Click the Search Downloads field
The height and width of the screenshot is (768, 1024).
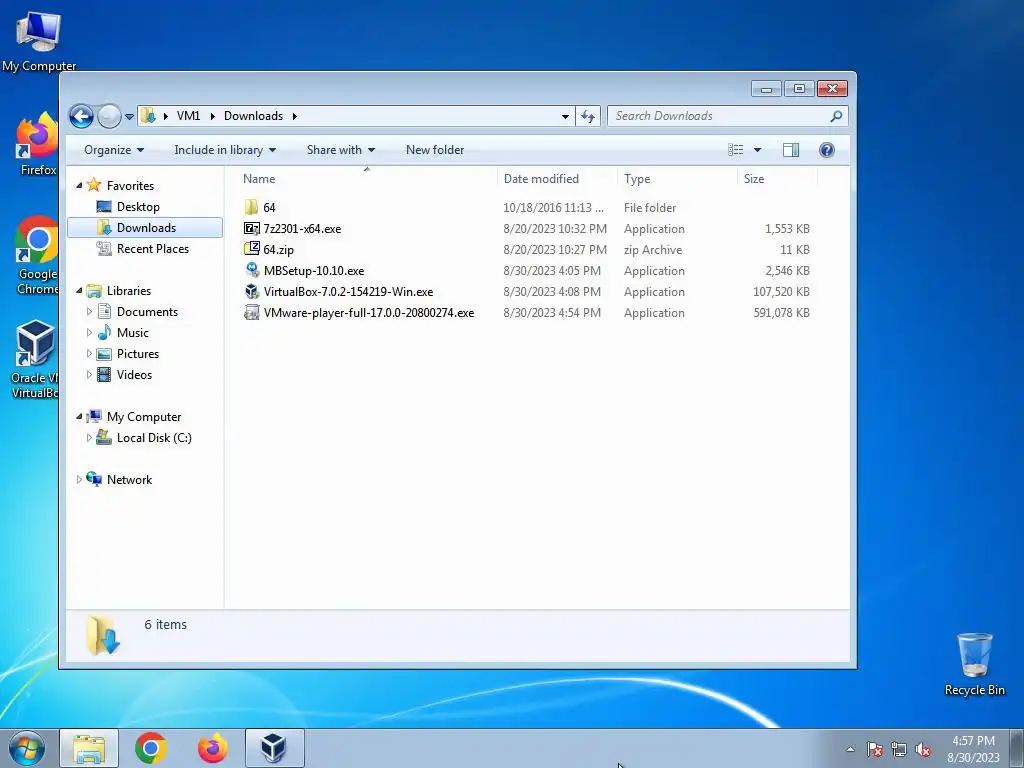[728, 116]
